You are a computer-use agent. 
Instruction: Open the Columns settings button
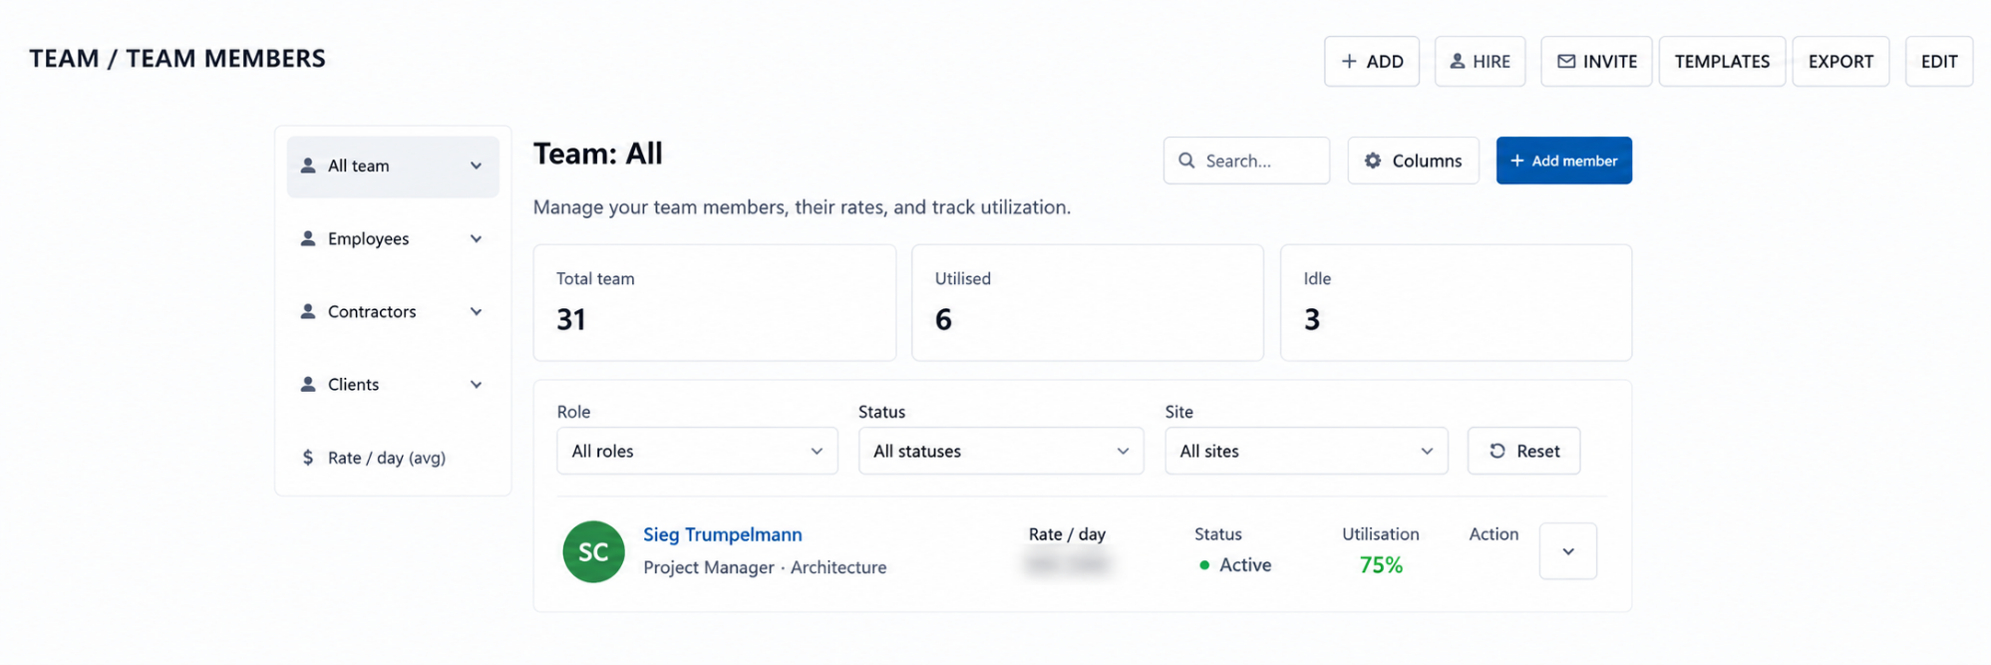click(1413, 160)
